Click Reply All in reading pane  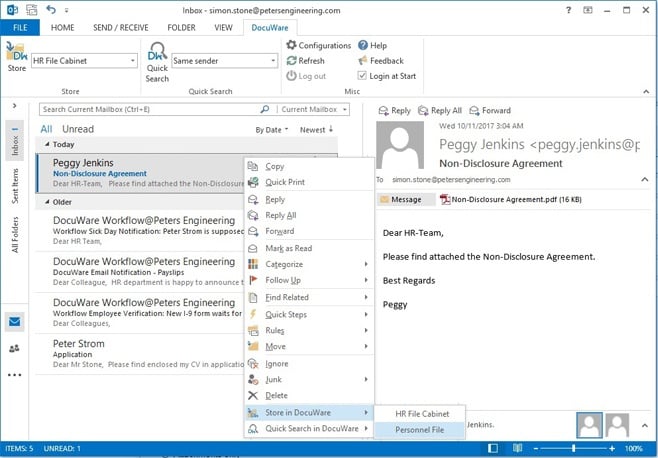coord(439,111)
